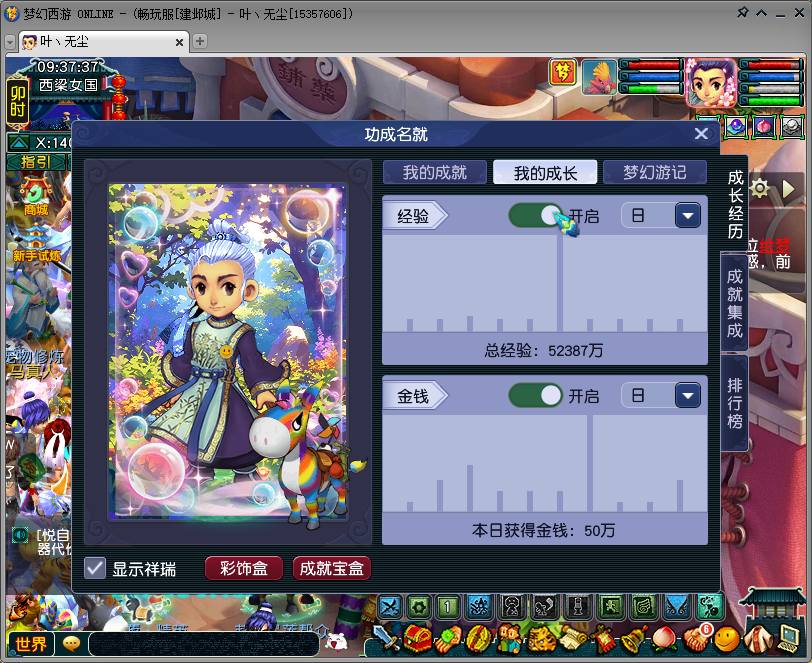Open the 成就集成 side tab

tap(734, 302)
